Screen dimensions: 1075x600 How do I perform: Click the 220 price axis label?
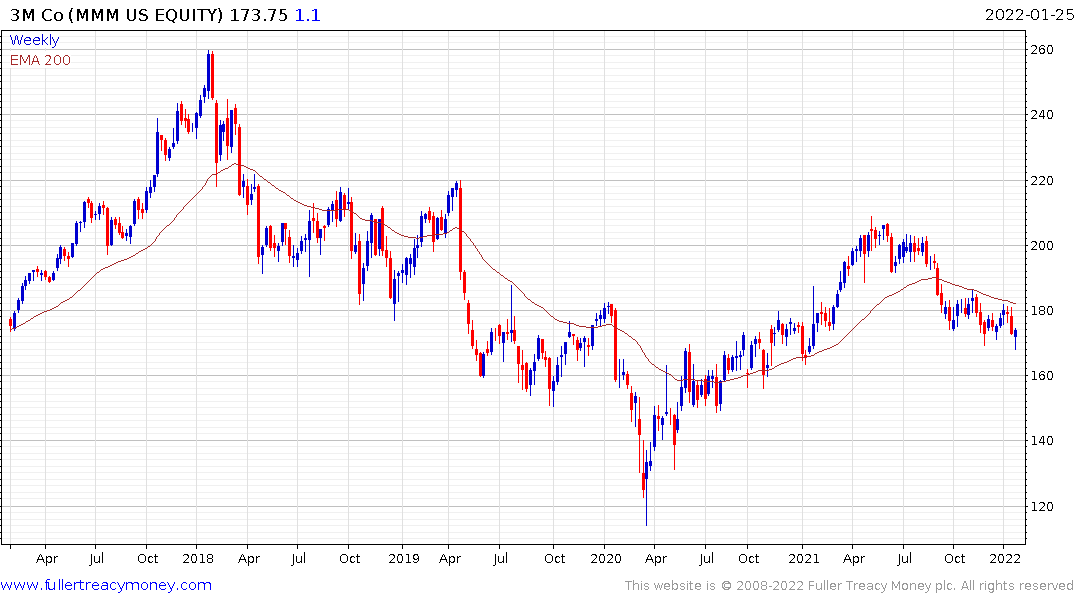click(x=1042, y=180)
